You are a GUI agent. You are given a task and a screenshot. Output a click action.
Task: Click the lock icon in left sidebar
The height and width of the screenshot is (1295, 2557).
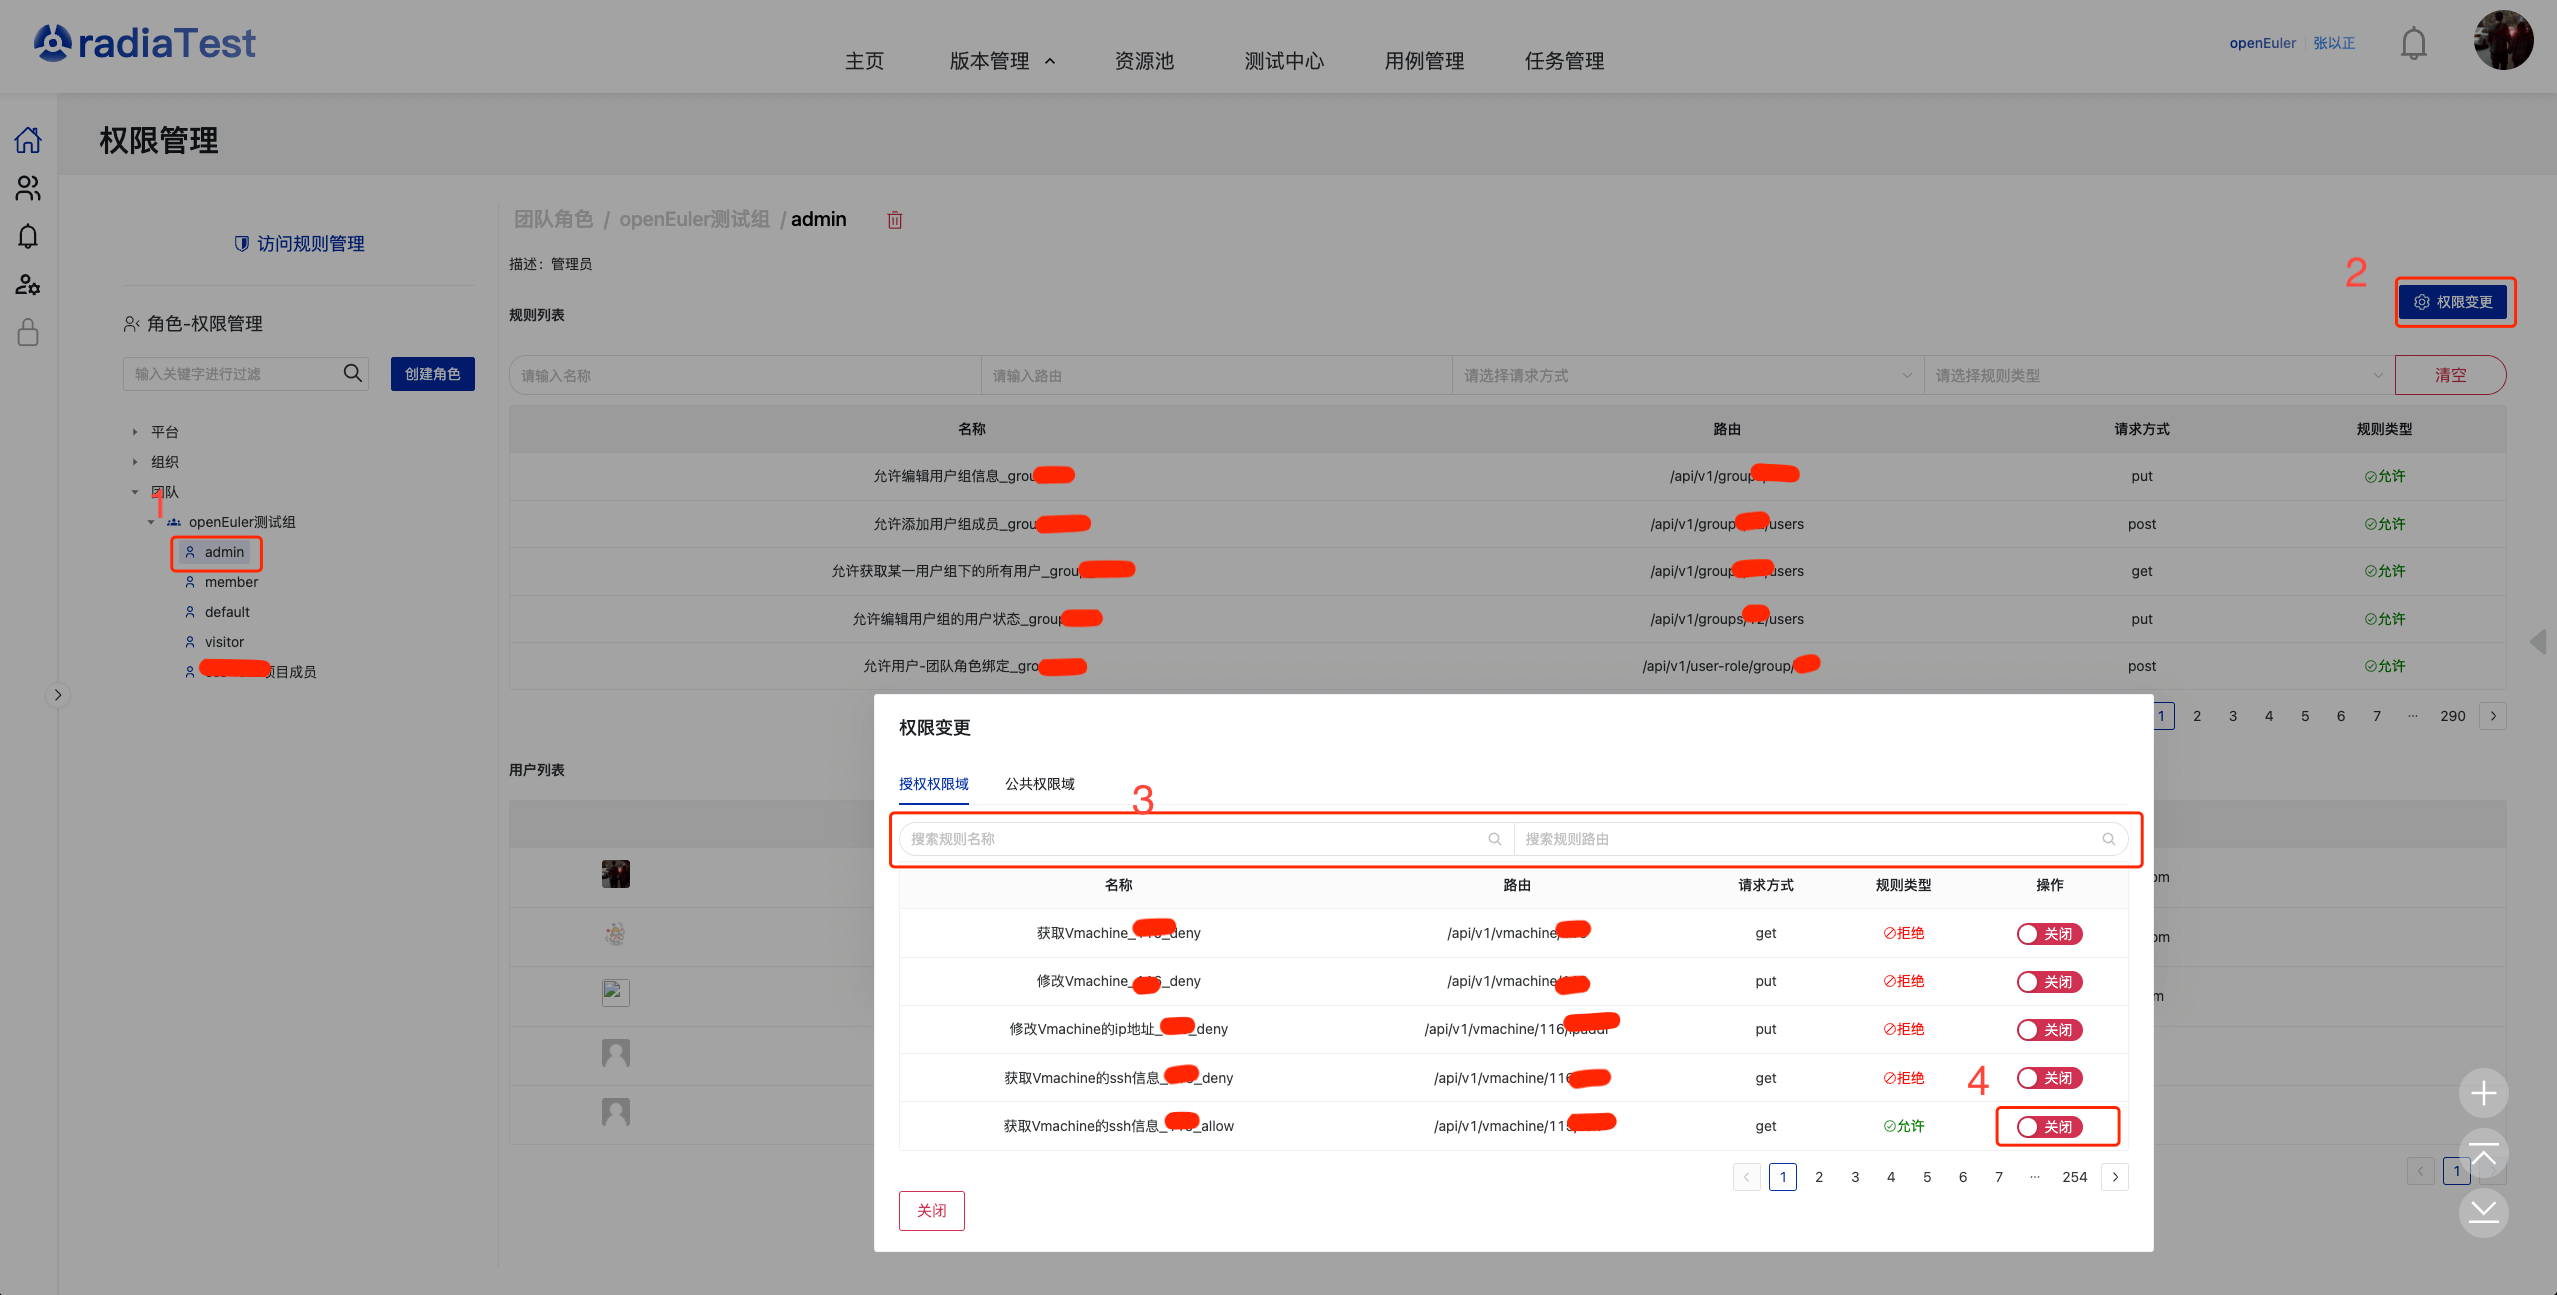tap(28, 333)
